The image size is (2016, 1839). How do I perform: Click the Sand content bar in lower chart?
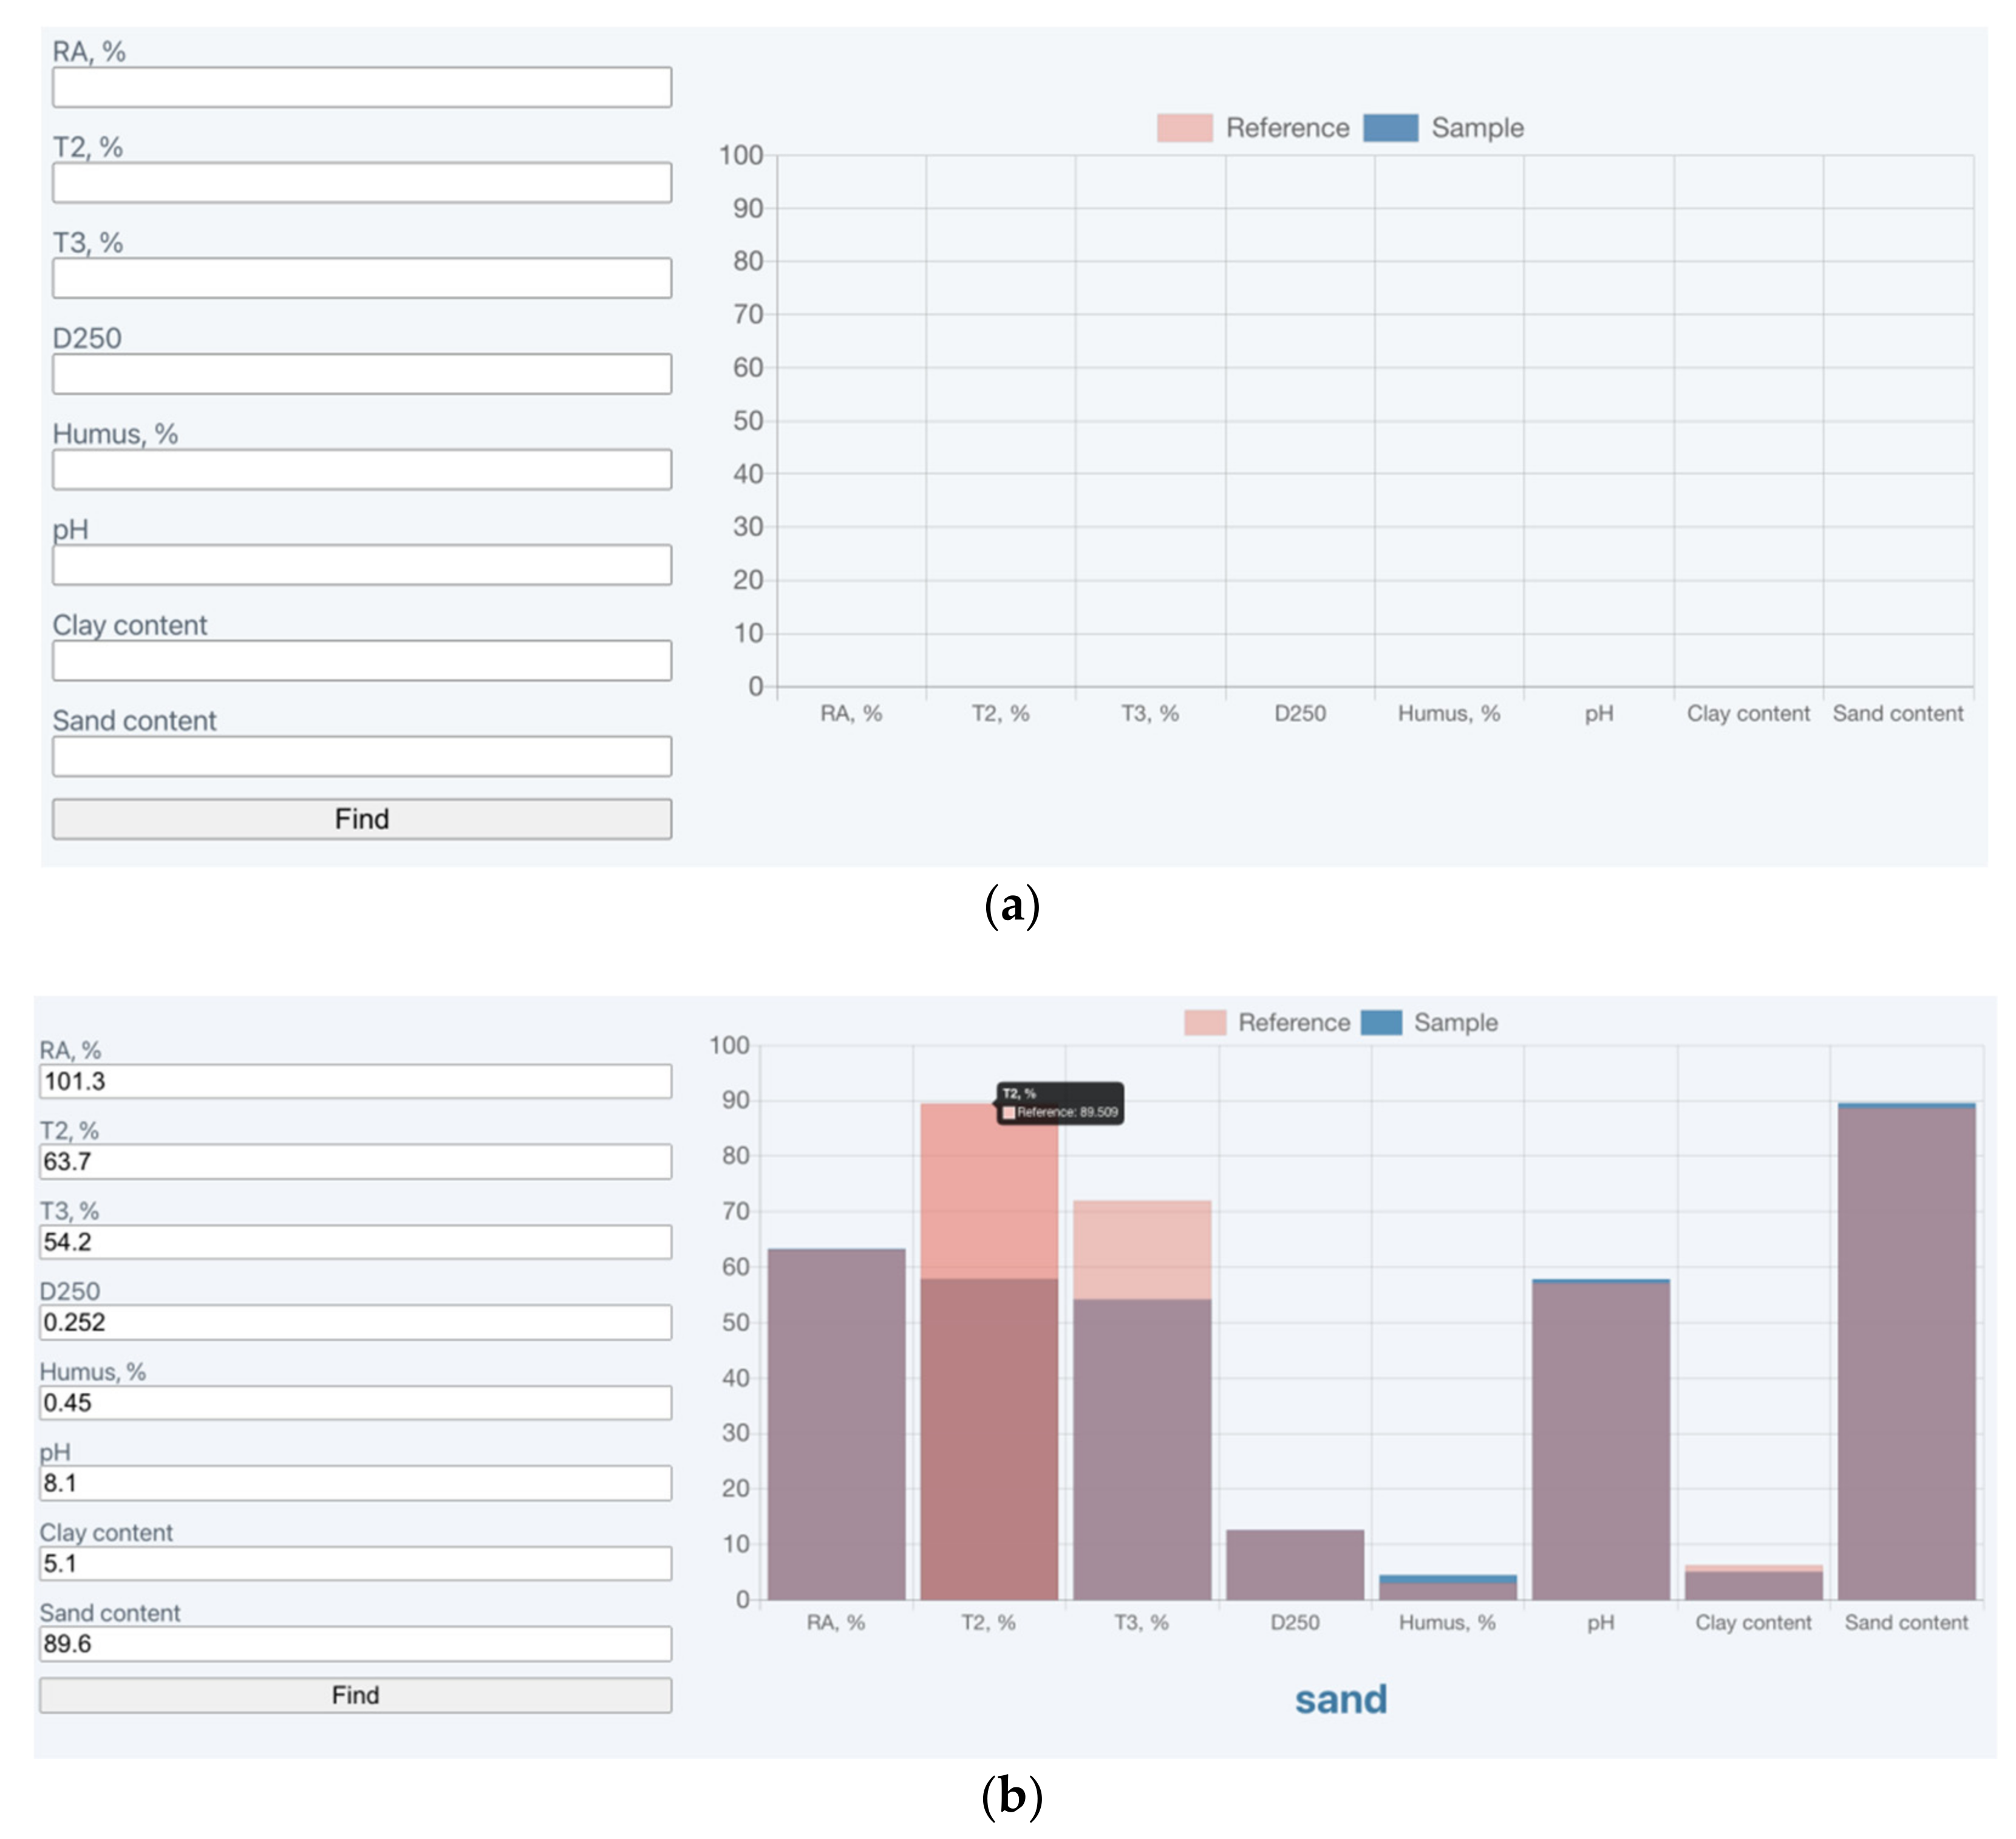point(1906,1350)
